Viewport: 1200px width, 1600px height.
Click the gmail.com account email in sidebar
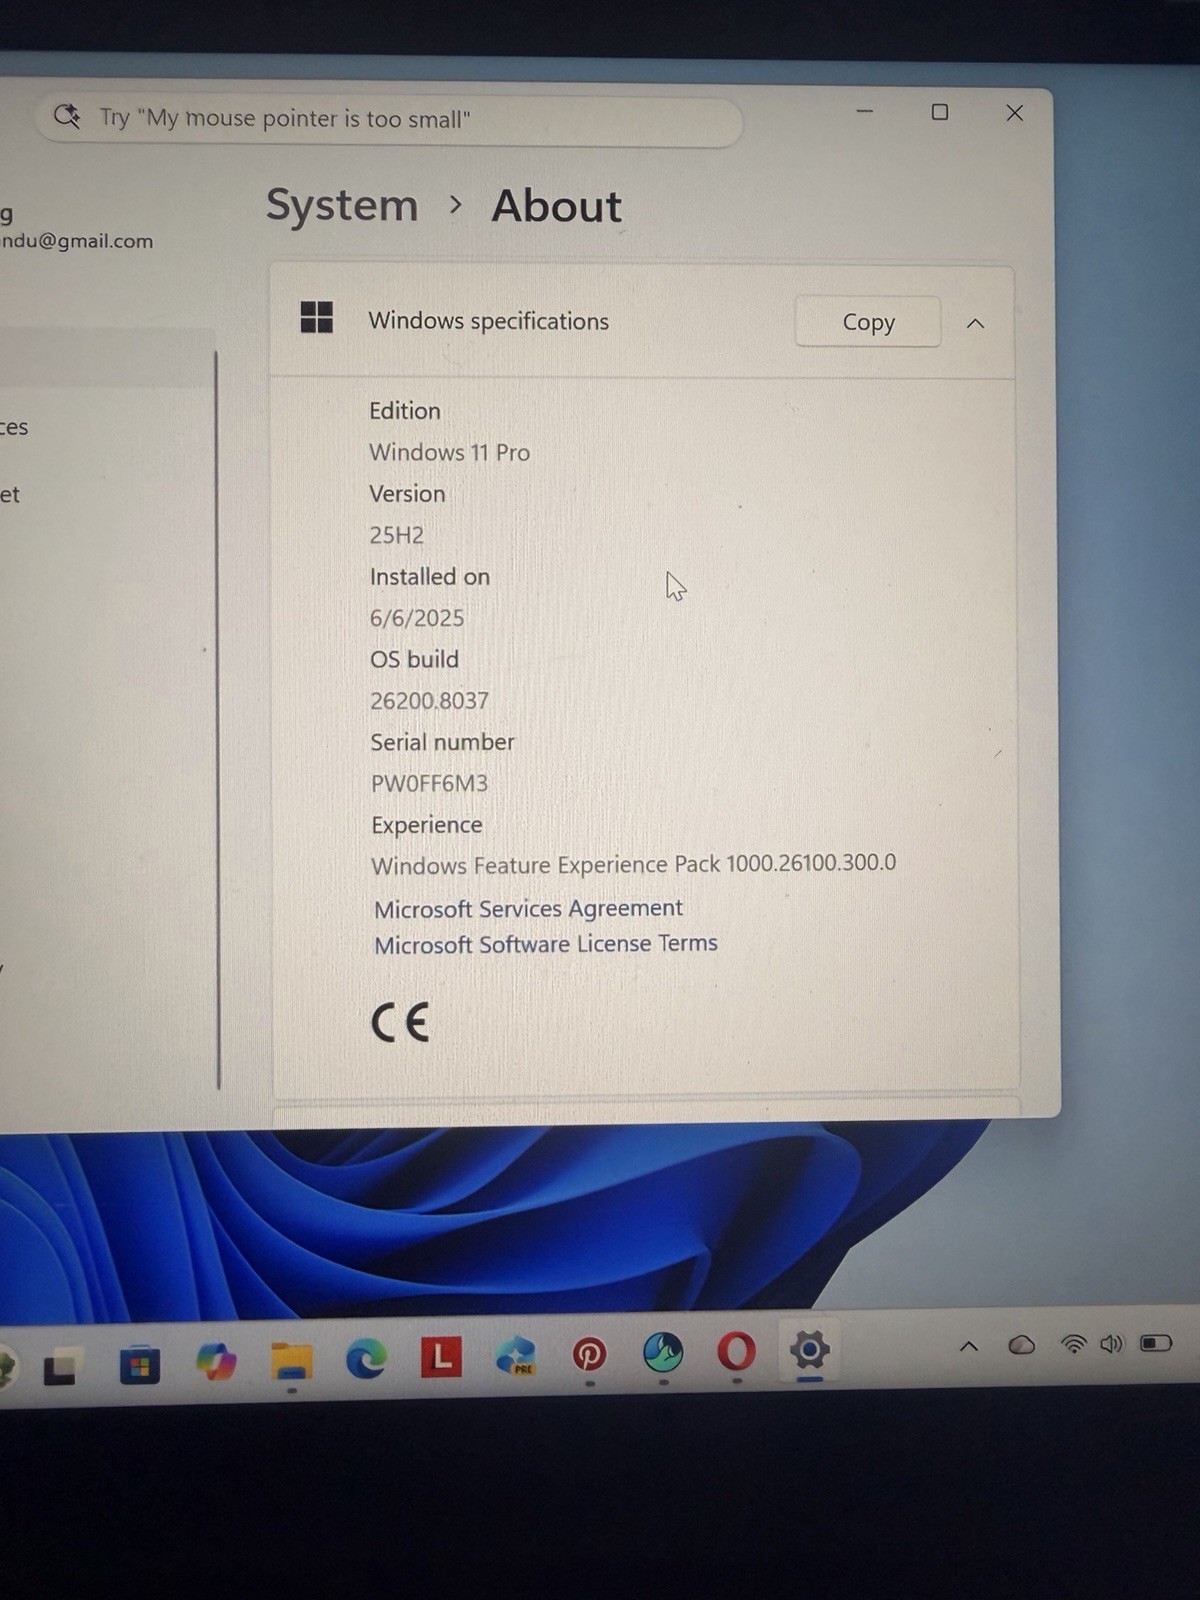tap(77, 241)
